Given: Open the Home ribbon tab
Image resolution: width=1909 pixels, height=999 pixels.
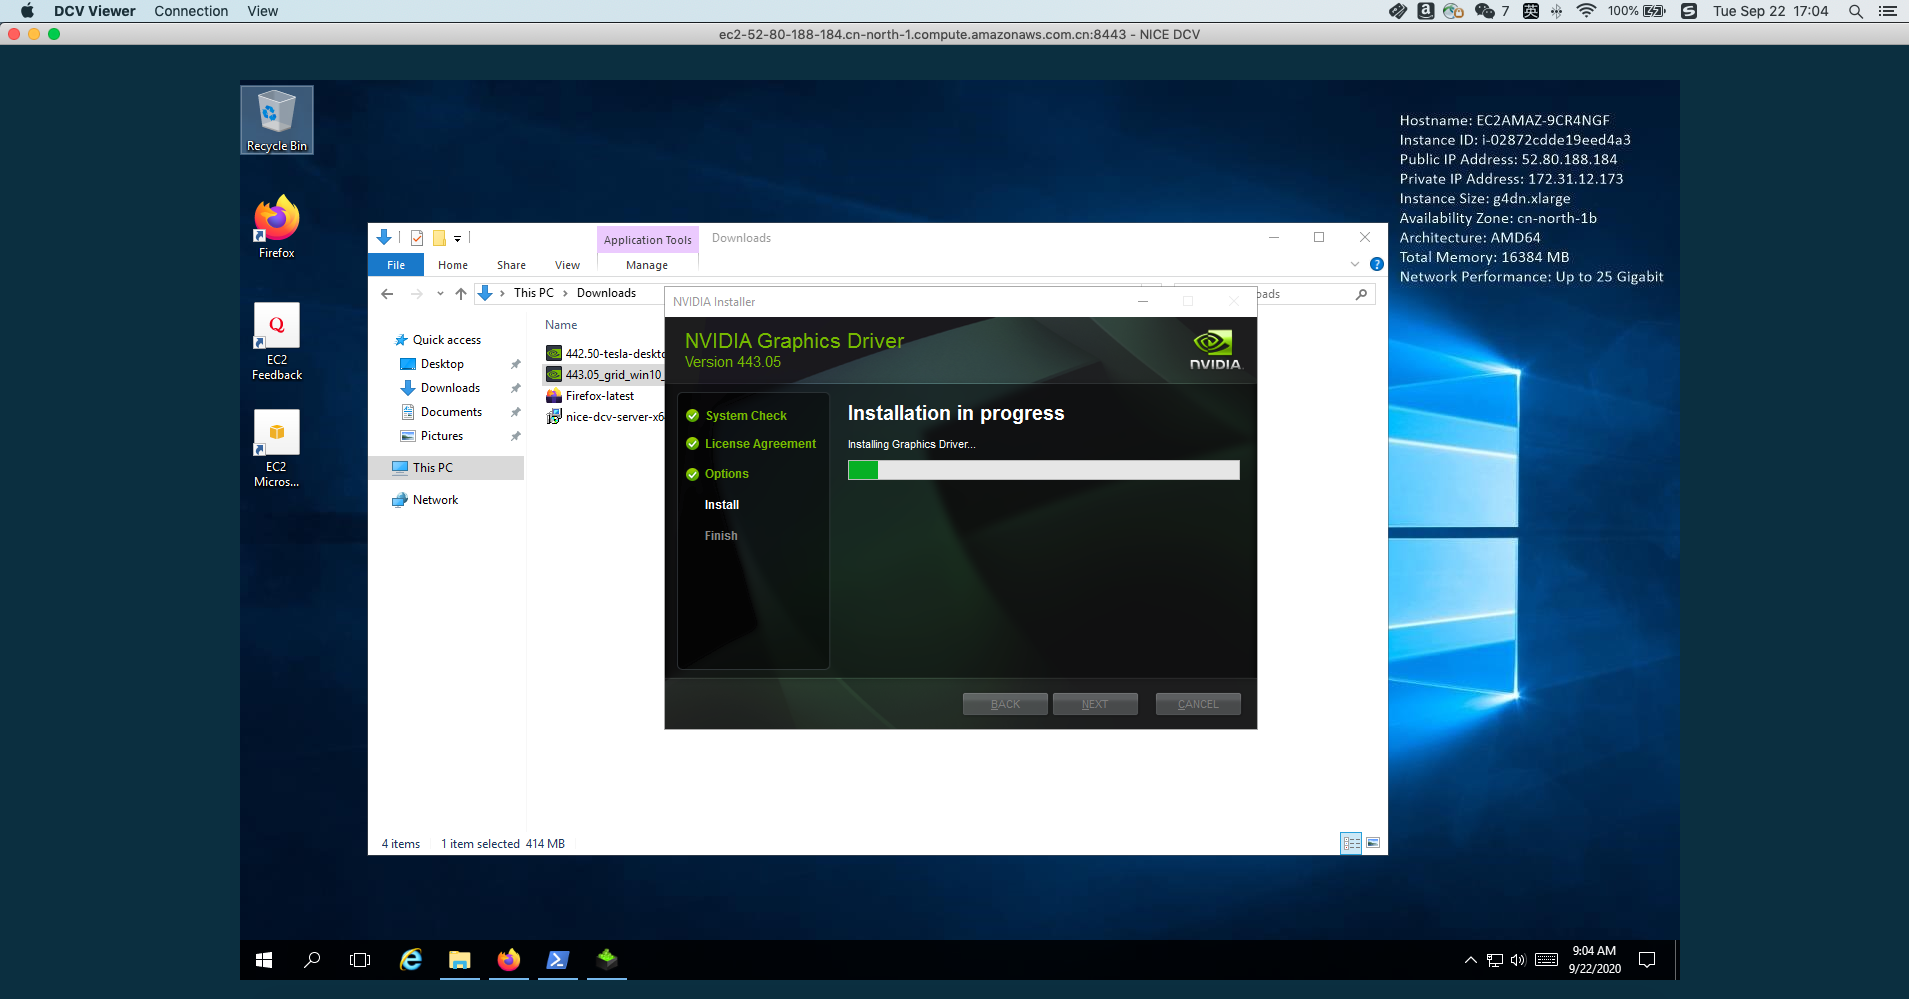Looking at the screenshot, I should point(453,265).
